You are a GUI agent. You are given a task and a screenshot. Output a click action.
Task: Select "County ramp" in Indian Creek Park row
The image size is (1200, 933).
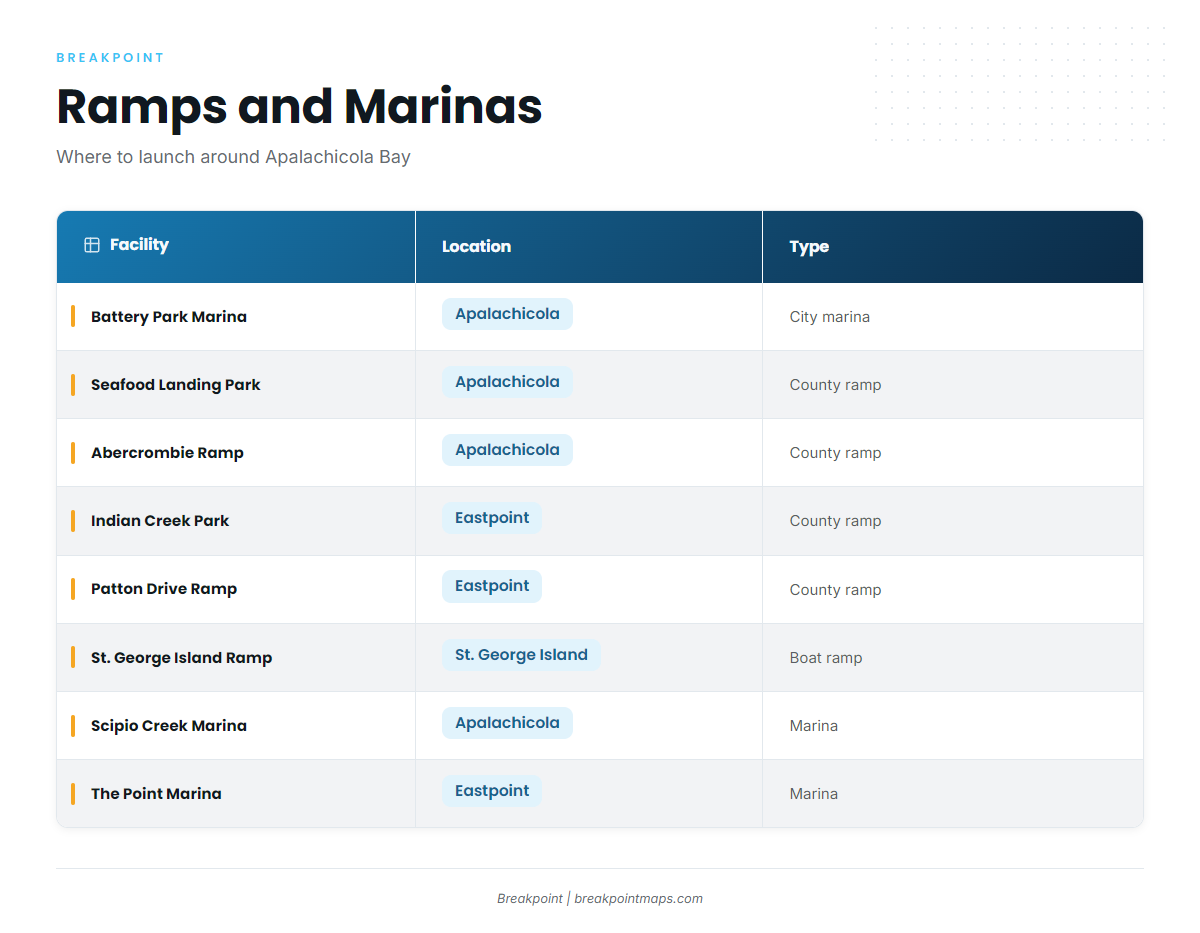(835, 521)
